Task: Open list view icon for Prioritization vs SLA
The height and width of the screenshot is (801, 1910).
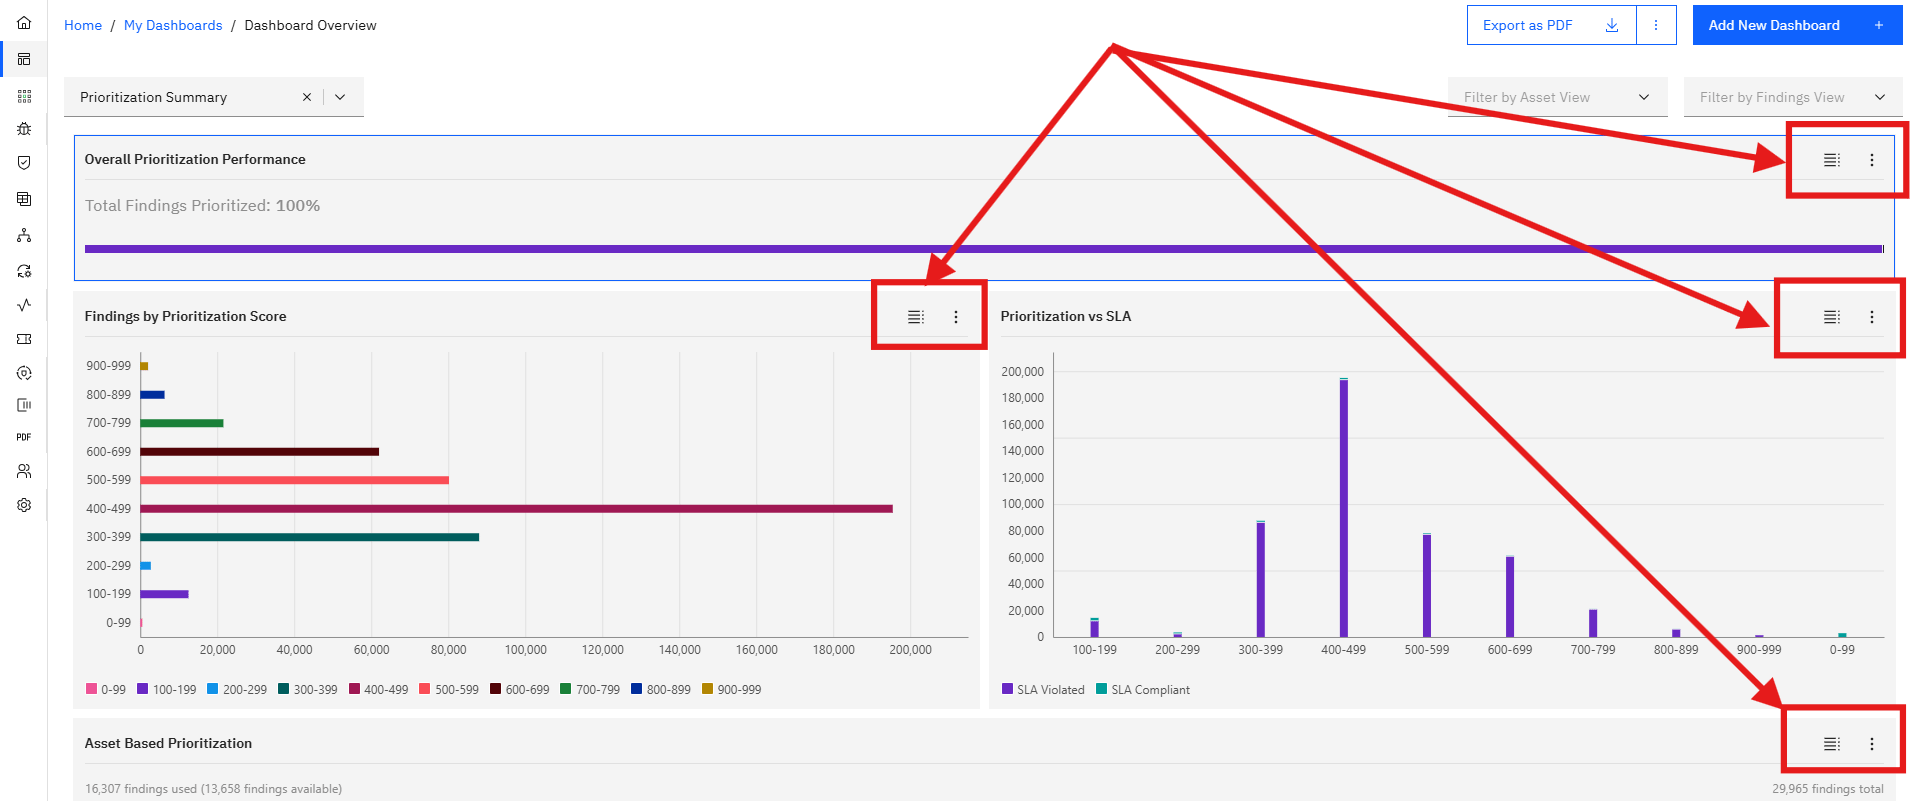Action: click(x=1832, y=317)
